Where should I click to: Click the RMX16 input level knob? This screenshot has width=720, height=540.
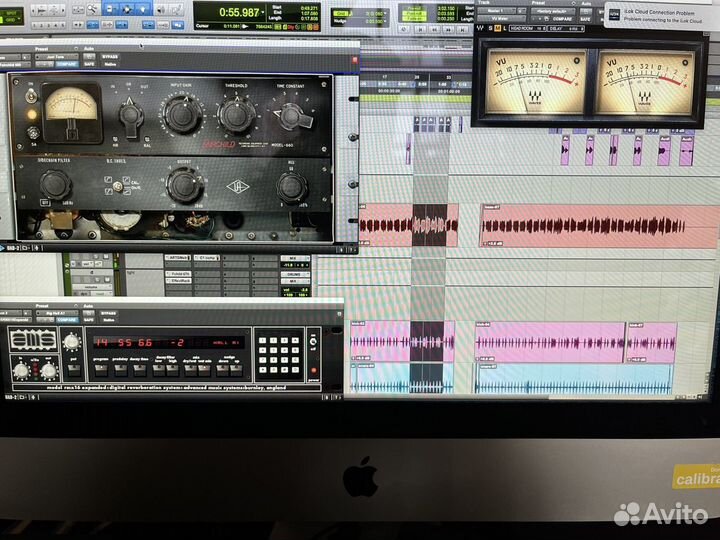point(21,371)
